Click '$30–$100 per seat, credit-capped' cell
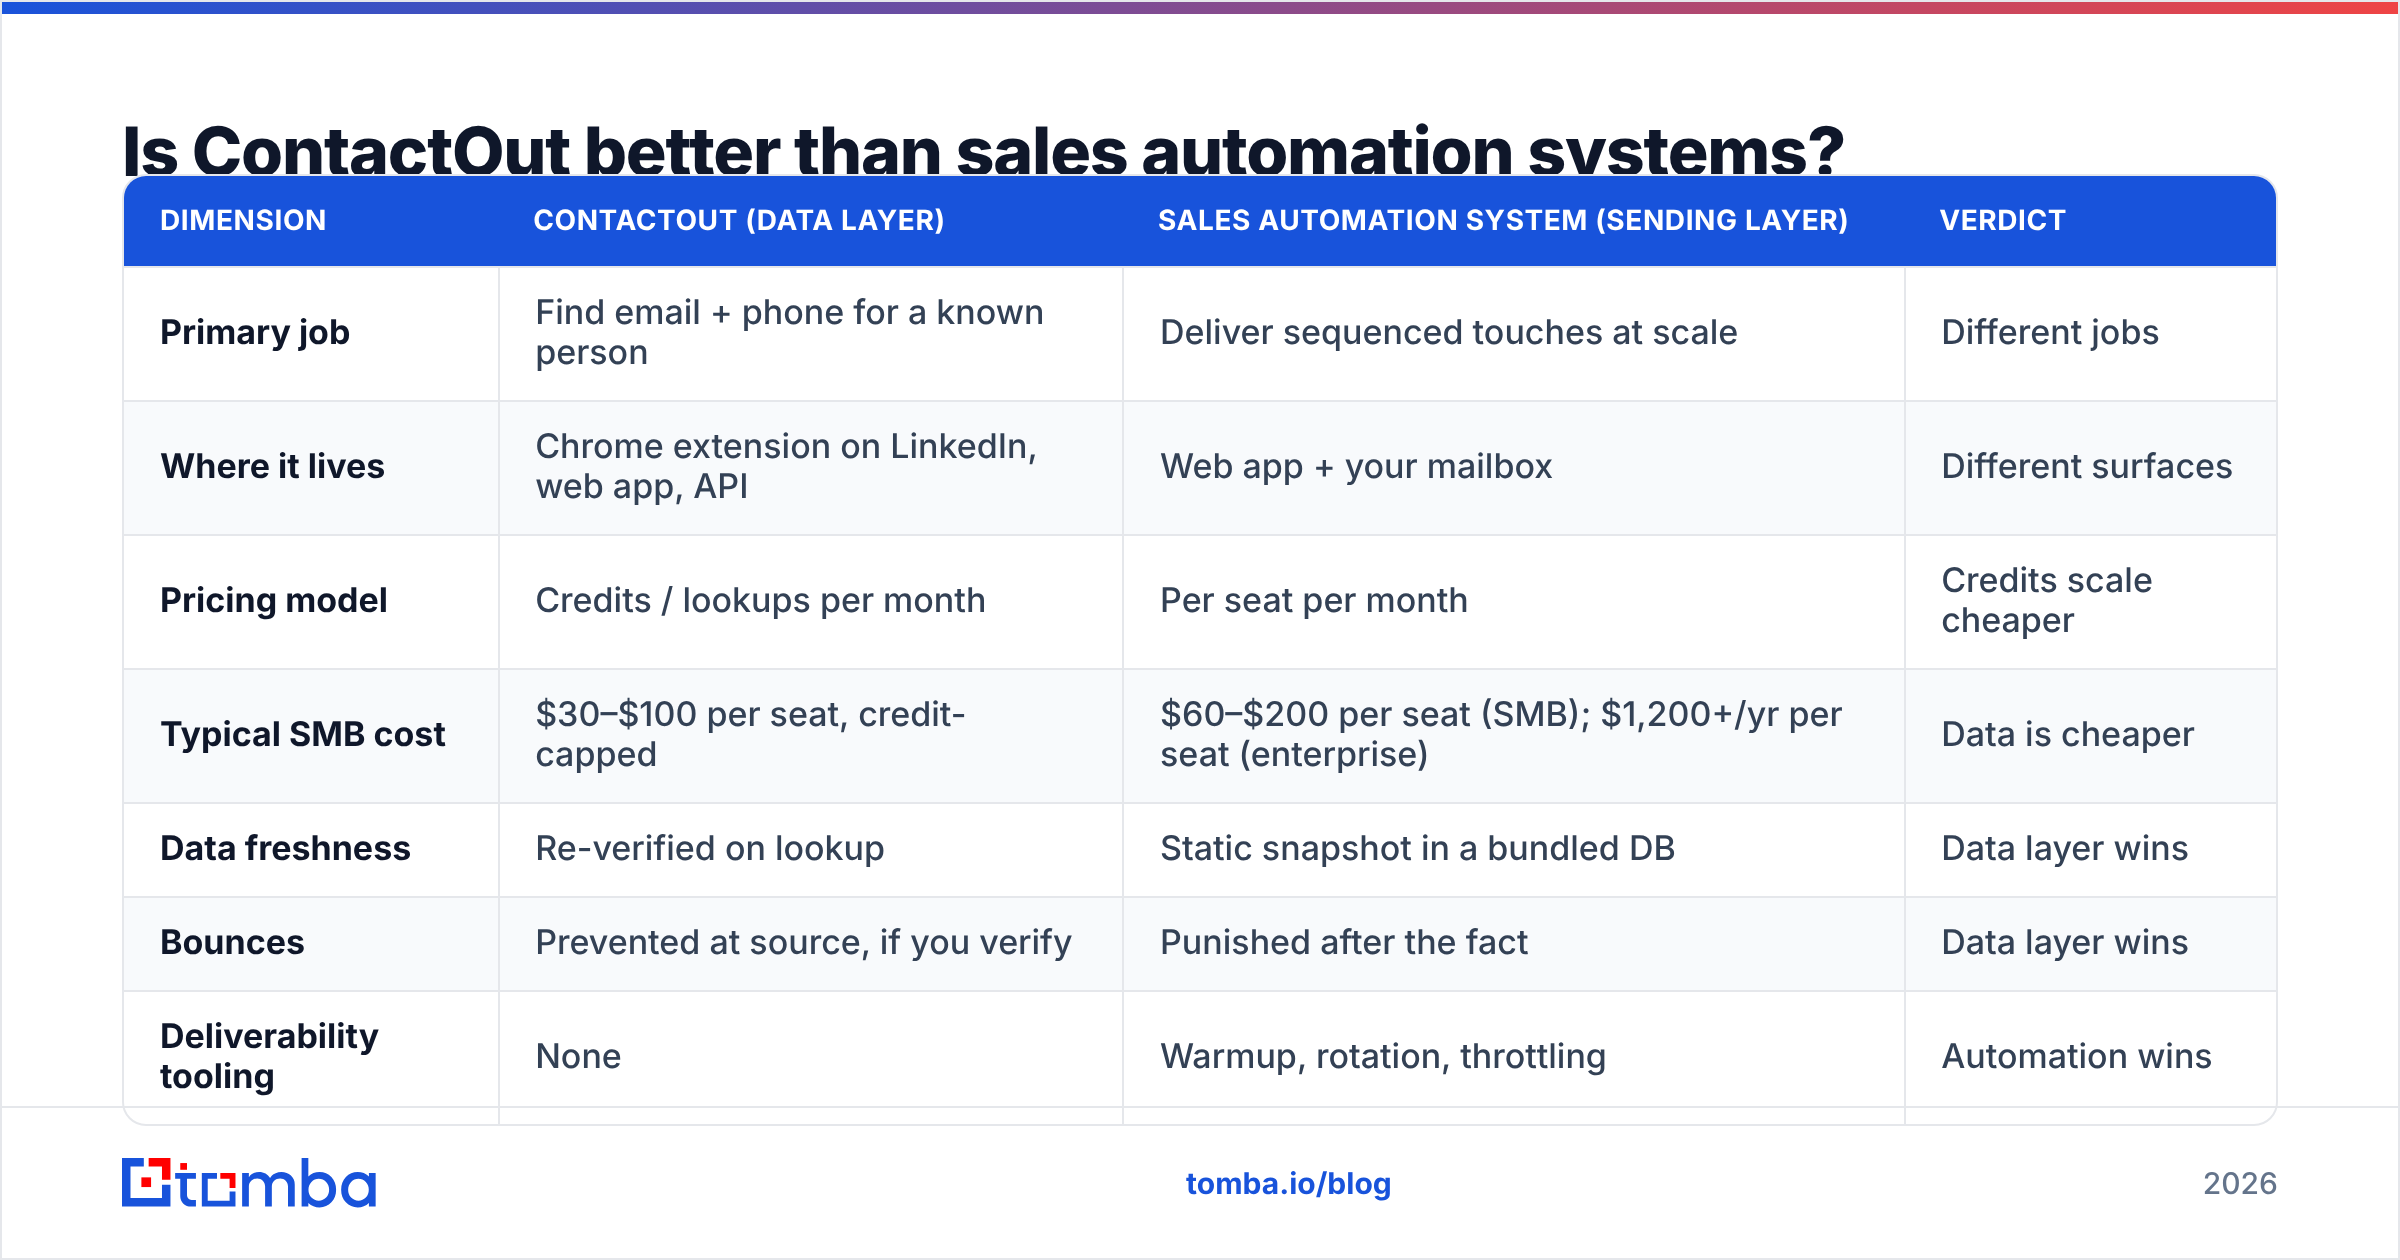Screen dimensions: 2400x1260 750,735
